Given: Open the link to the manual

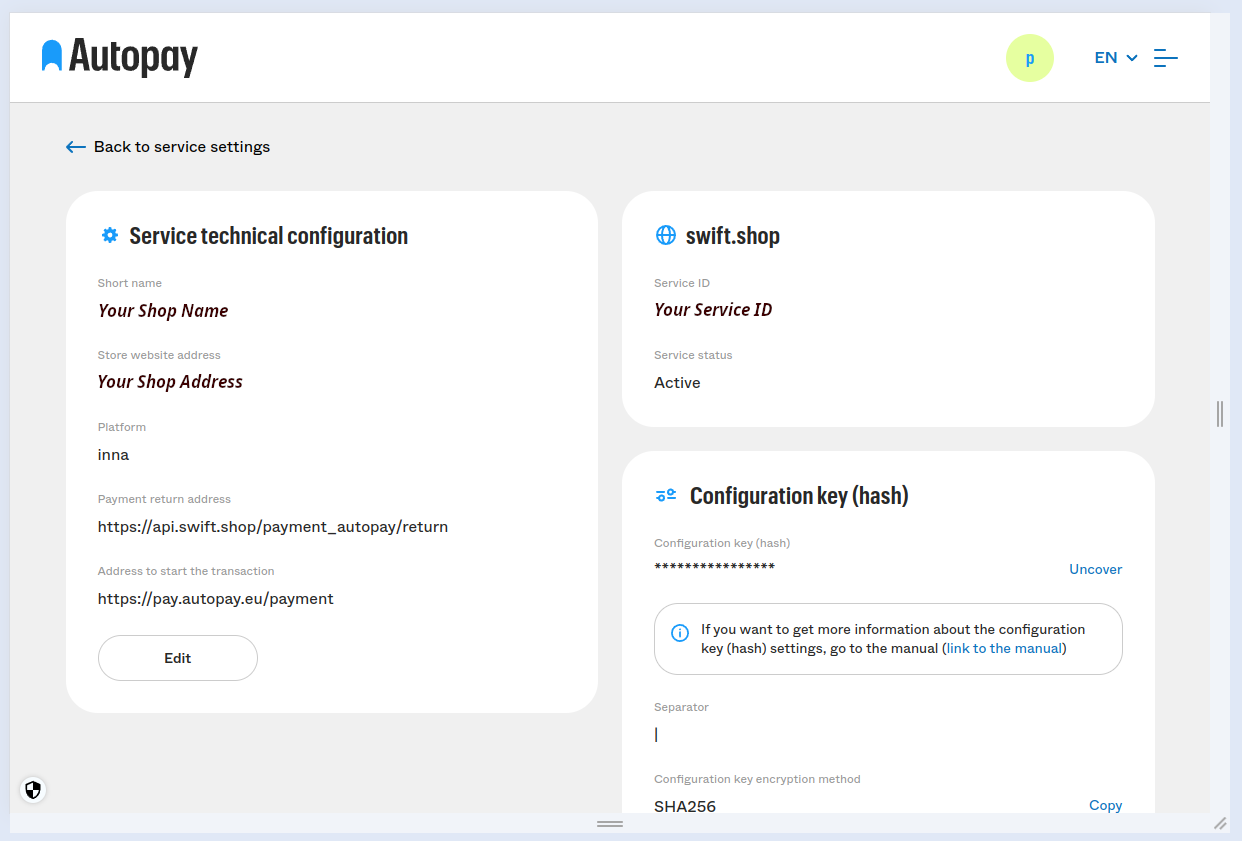Looking at the screenshot, I should click(x=1004, y=648).
